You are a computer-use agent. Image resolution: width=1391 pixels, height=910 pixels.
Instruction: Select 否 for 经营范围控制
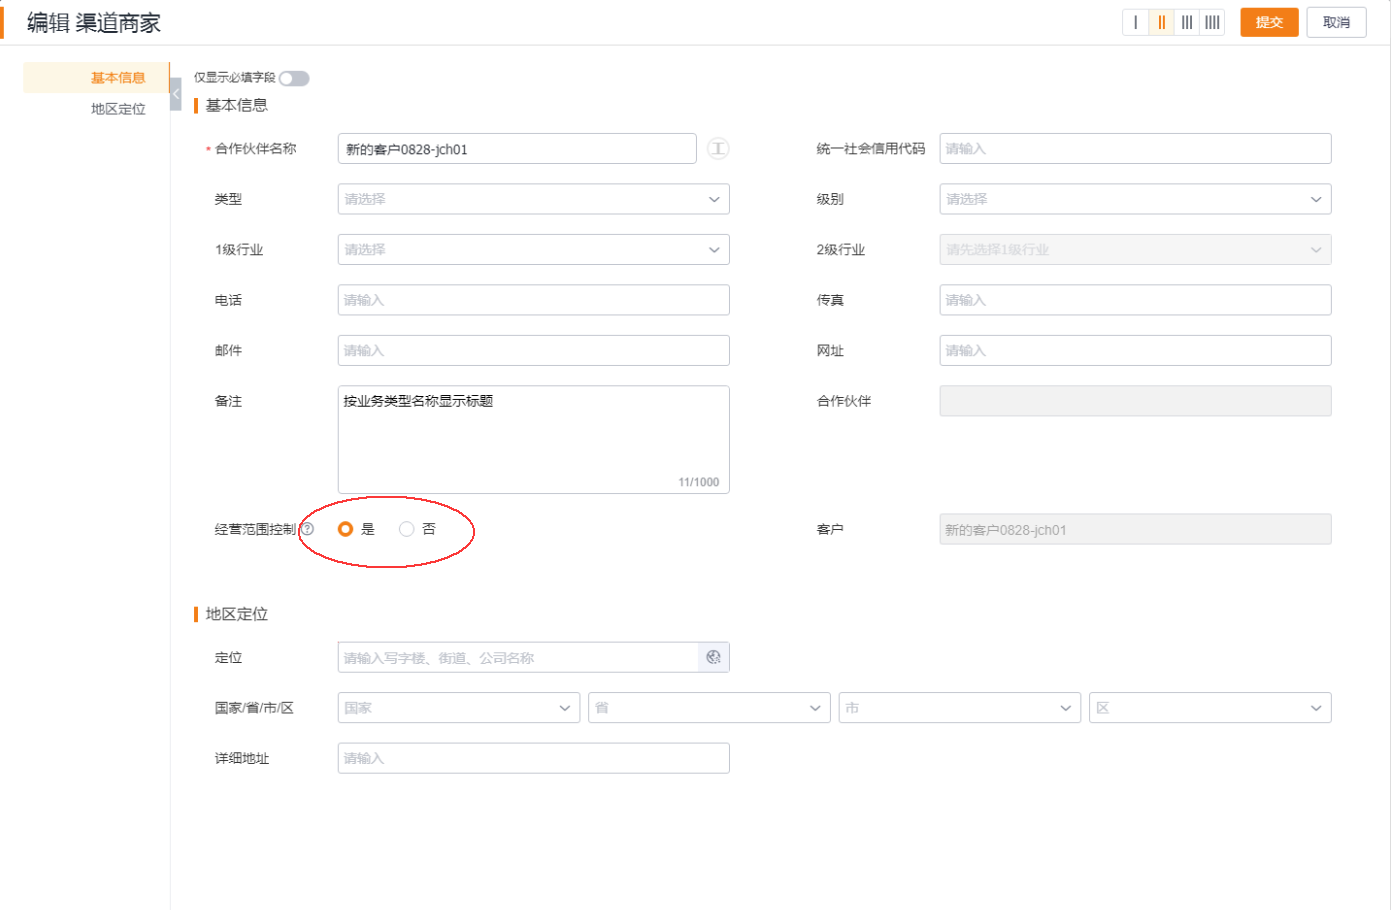tap(407, 529)
